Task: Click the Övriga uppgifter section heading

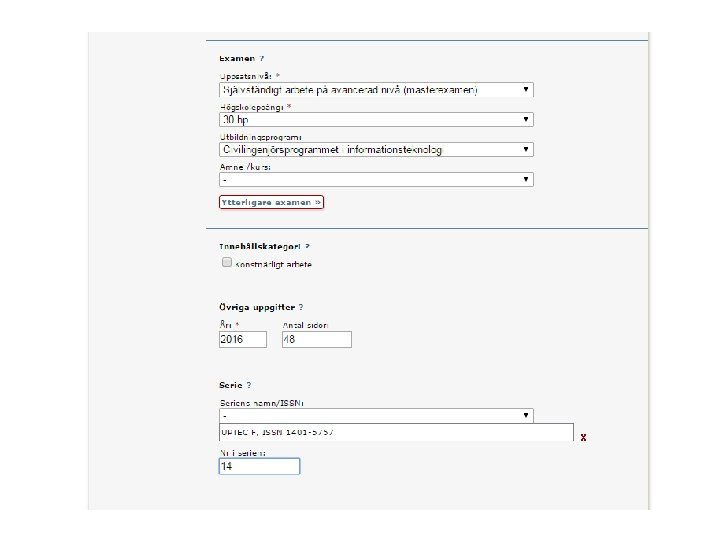Action: [257, 308]
